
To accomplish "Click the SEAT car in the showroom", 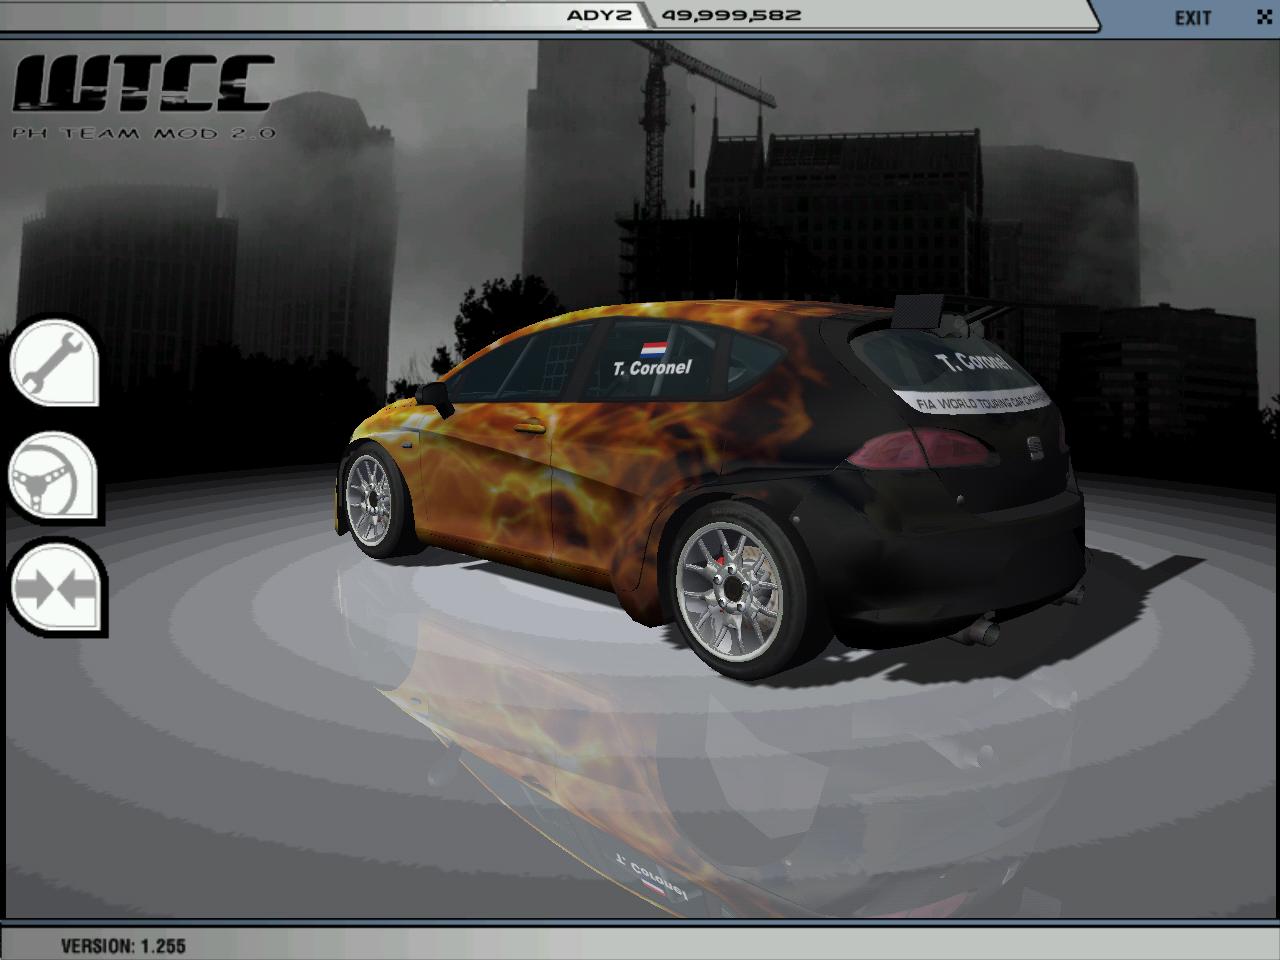I will point(712,490).
